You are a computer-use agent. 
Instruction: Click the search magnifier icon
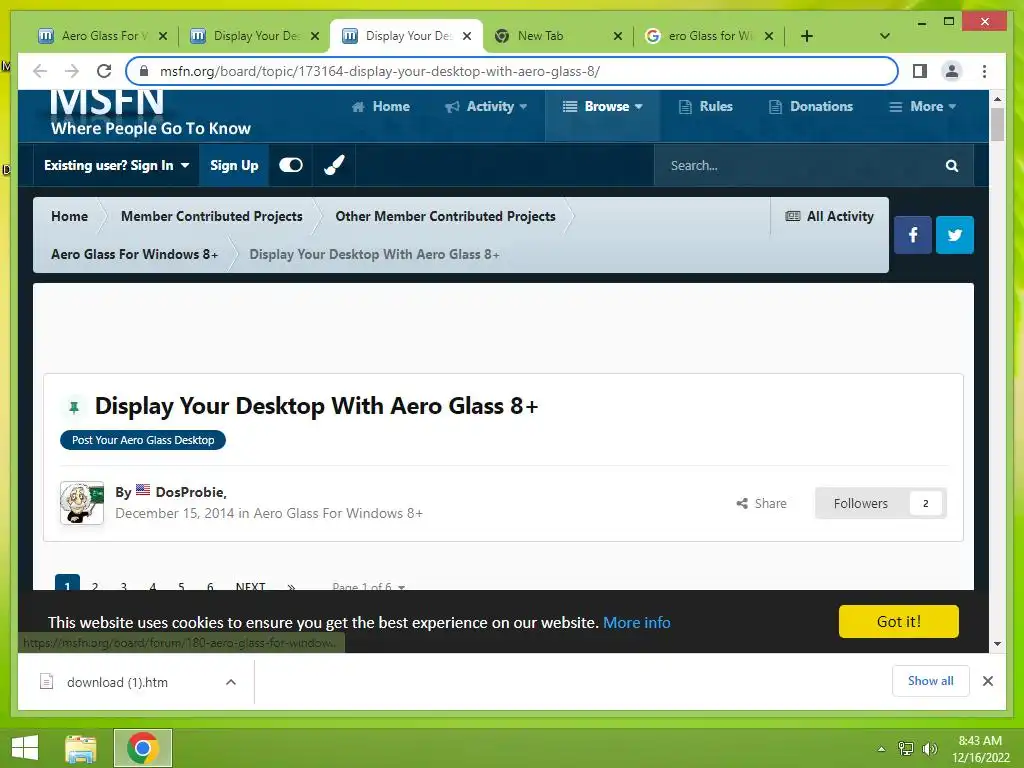click(952, 166)
